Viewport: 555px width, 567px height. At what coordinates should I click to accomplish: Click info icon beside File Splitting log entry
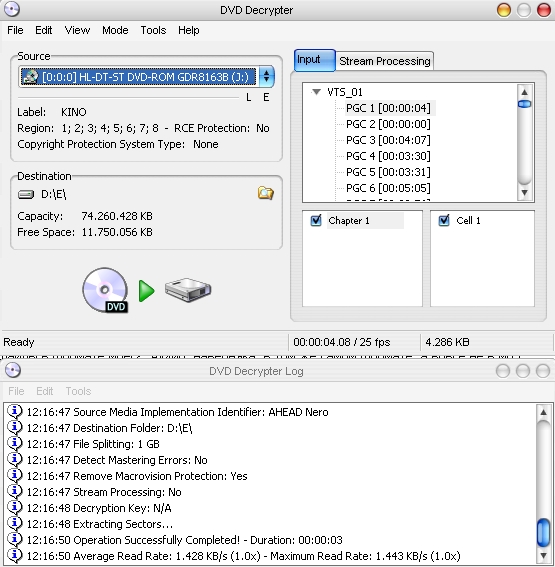pyautogui.click(x=15, y=443)
